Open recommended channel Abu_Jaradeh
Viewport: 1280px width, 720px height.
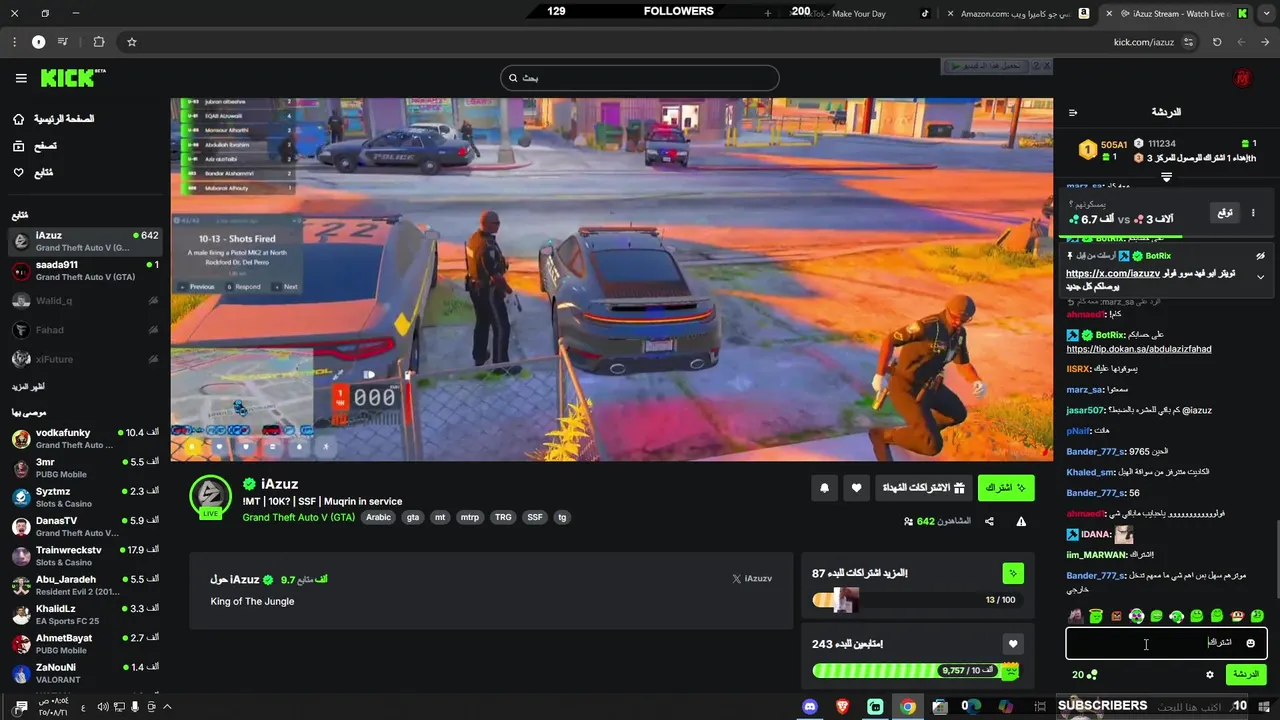(85, 585)
